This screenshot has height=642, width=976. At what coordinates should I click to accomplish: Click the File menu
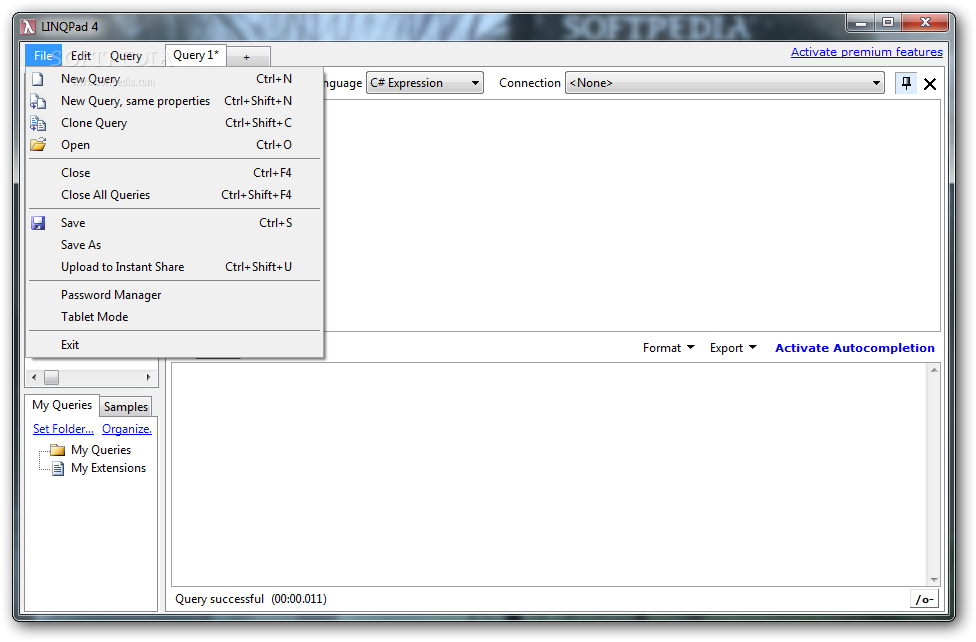click(x=44, y=55)
